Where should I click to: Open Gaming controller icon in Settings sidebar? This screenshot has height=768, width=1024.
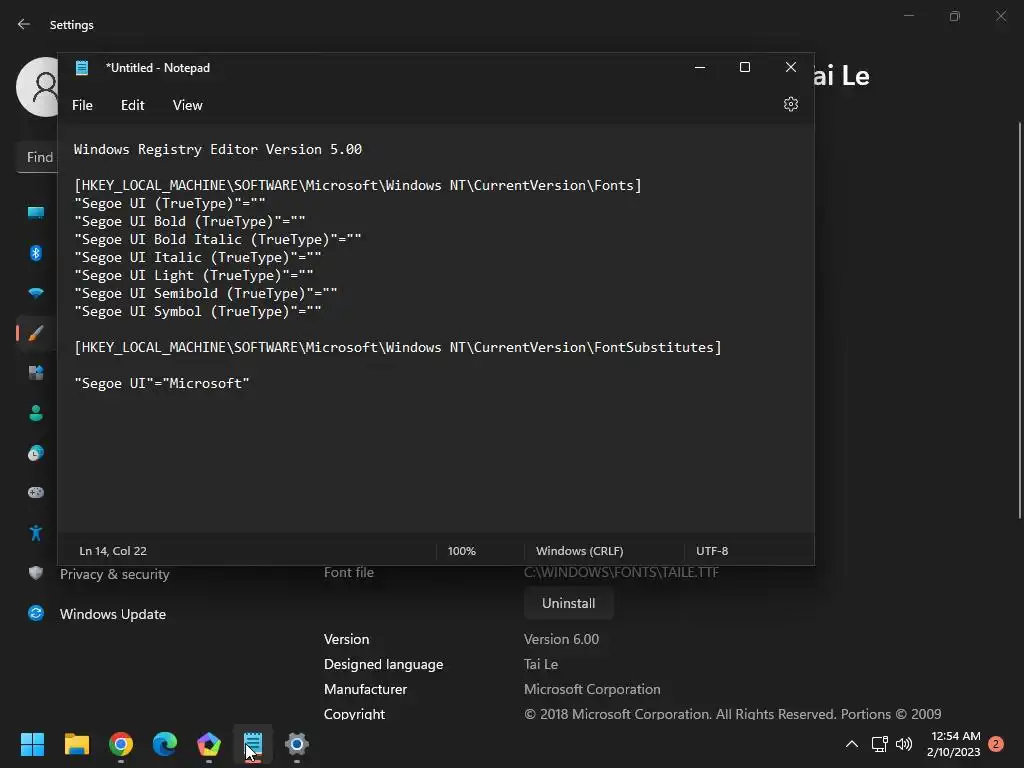tap(36, 492)
